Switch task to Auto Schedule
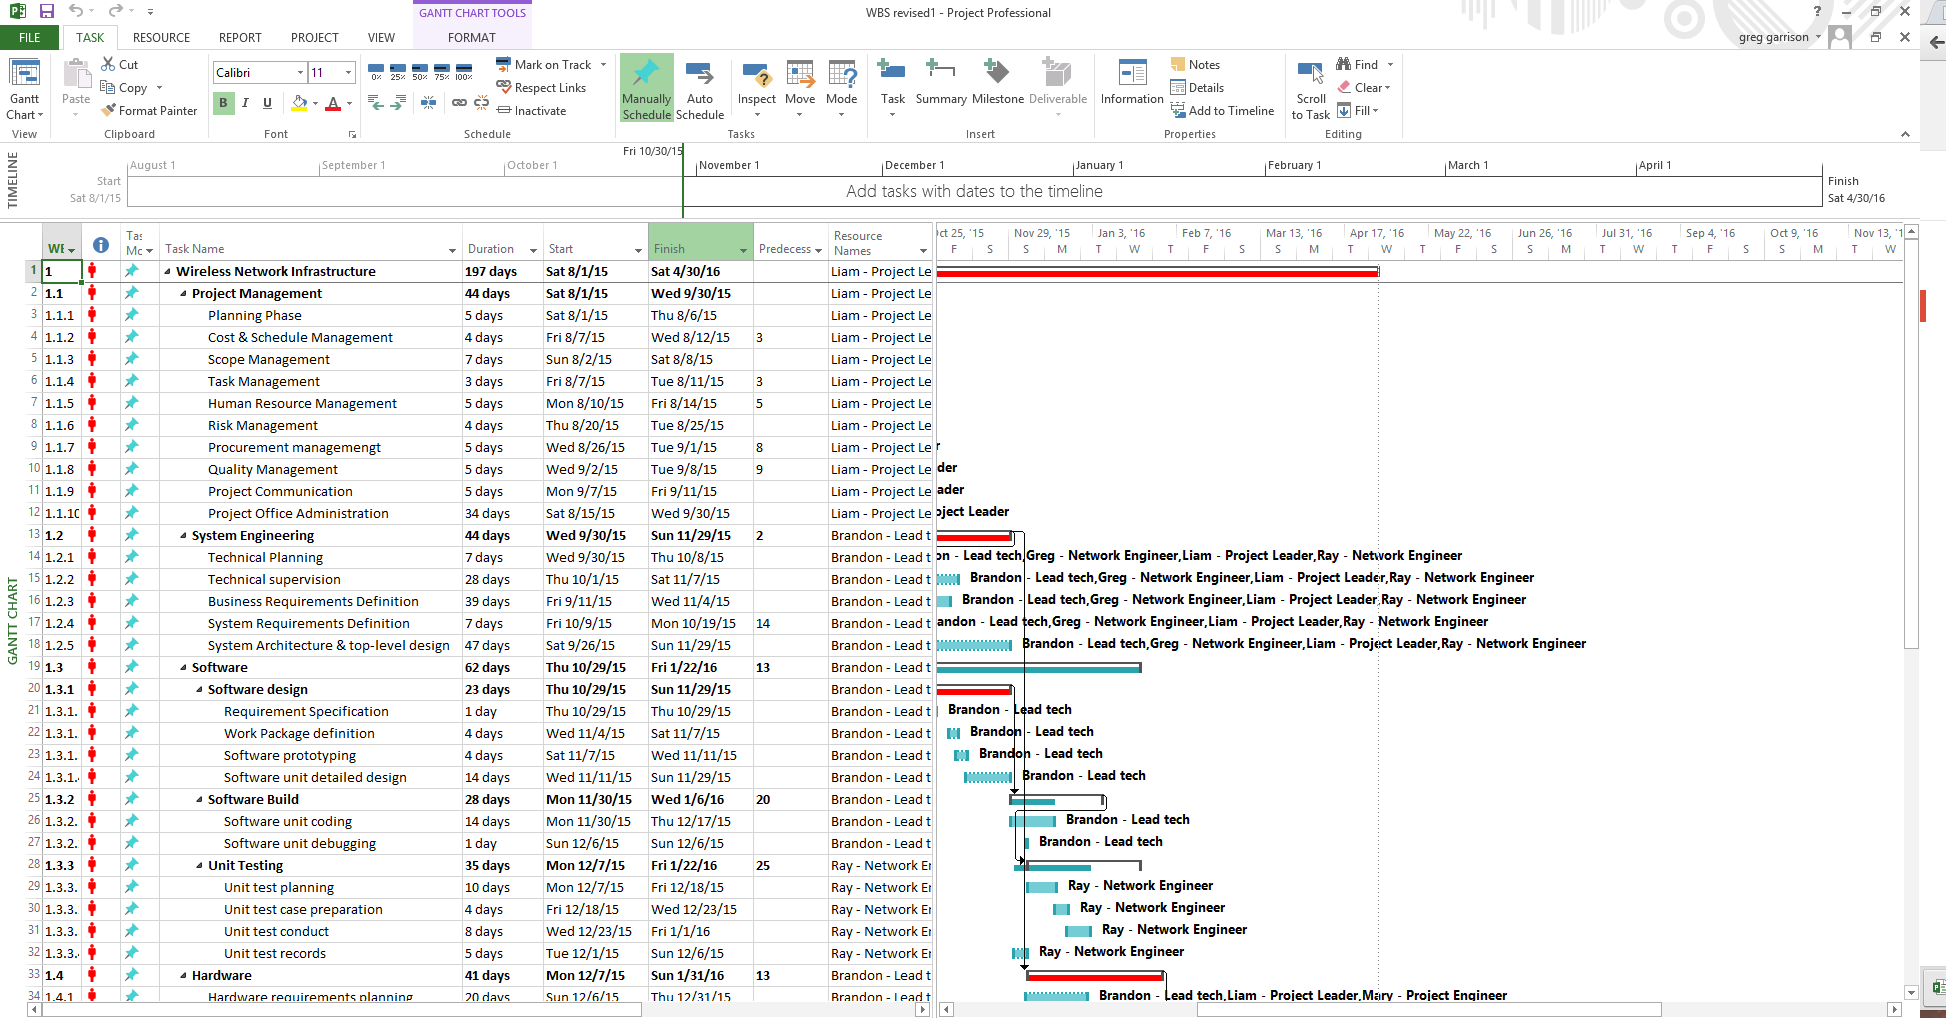The width and height of the screenshot is (1946, 1018). click(x=700, y=88)
